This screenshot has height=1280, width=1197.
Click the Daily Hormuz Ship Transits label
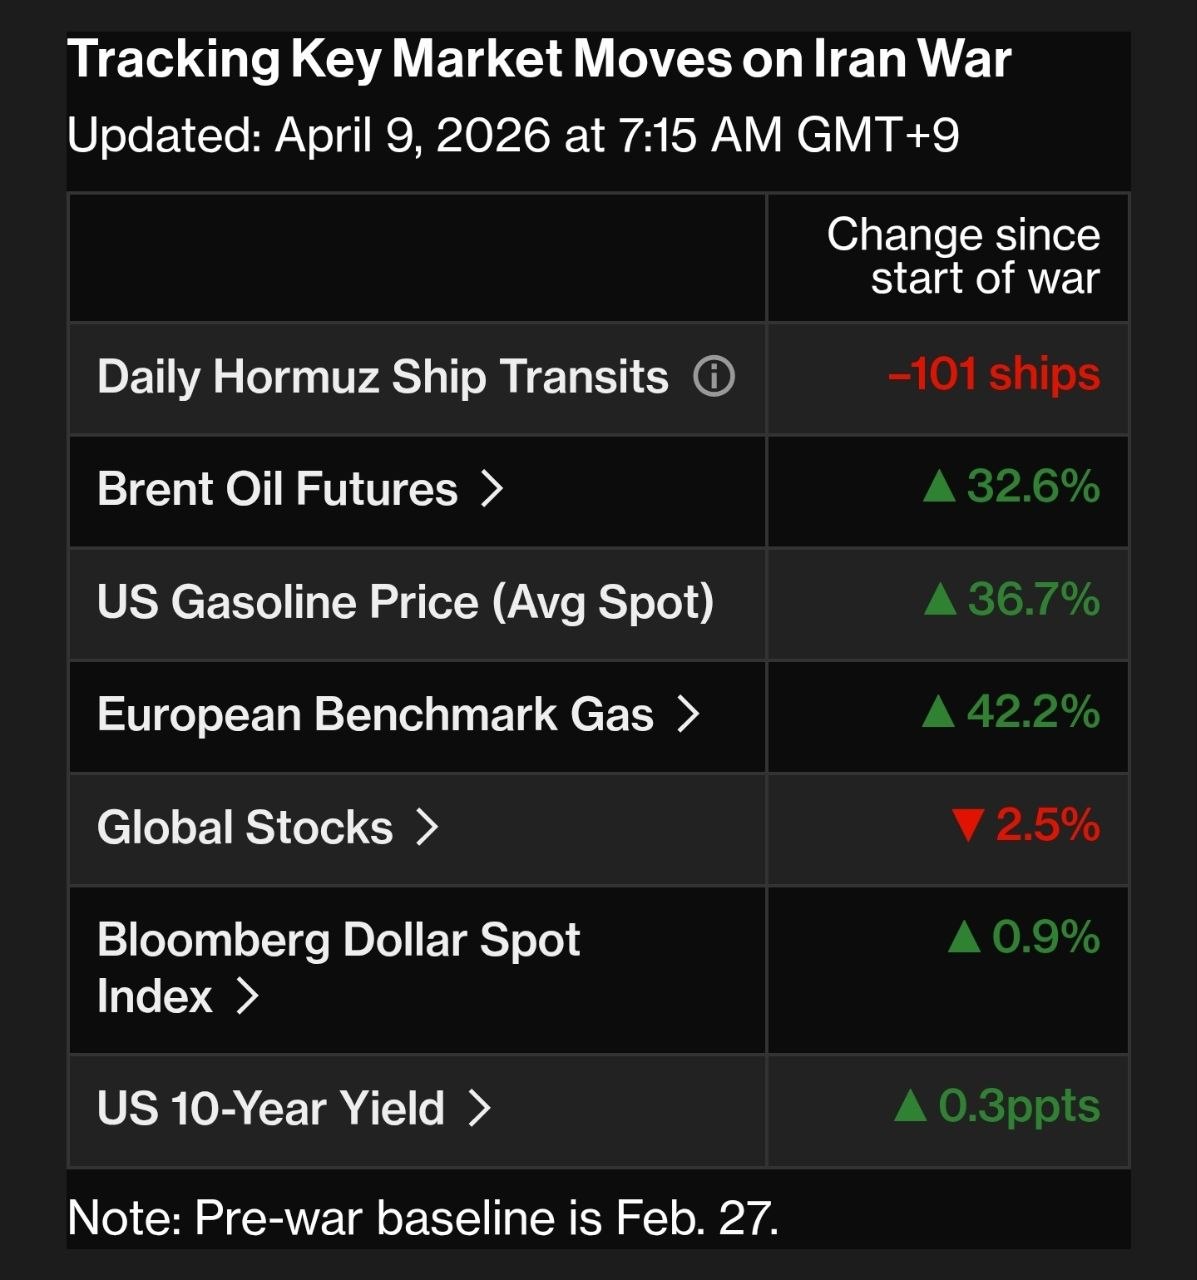coord(382,377)
